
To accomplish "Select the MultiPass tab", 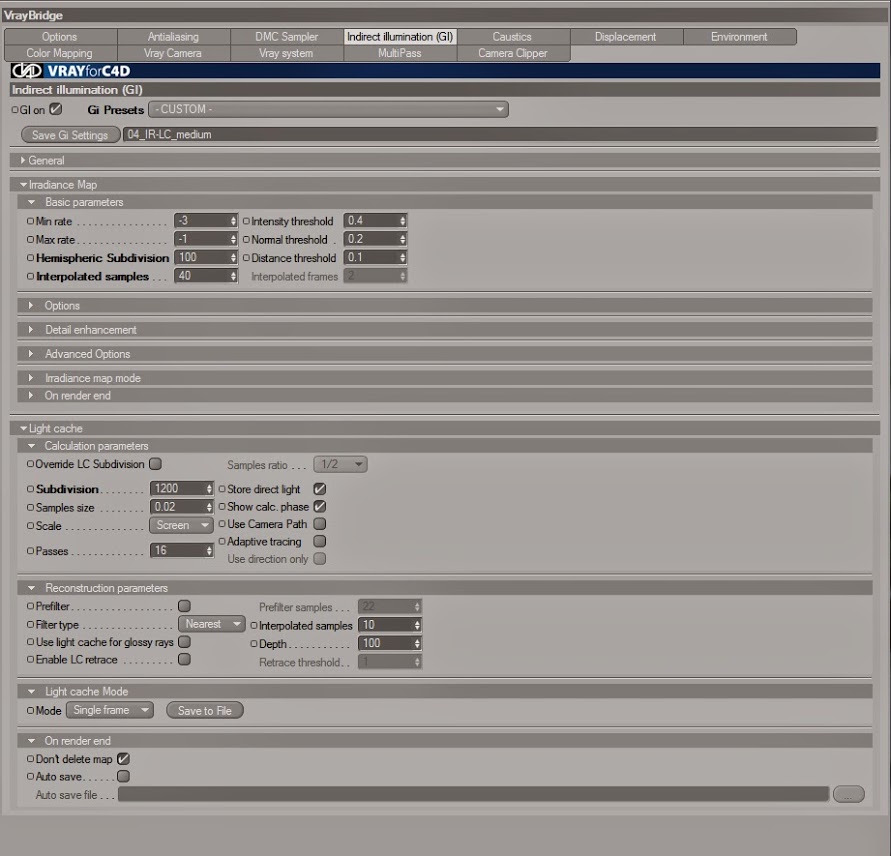I will click(x=400, y=53).
